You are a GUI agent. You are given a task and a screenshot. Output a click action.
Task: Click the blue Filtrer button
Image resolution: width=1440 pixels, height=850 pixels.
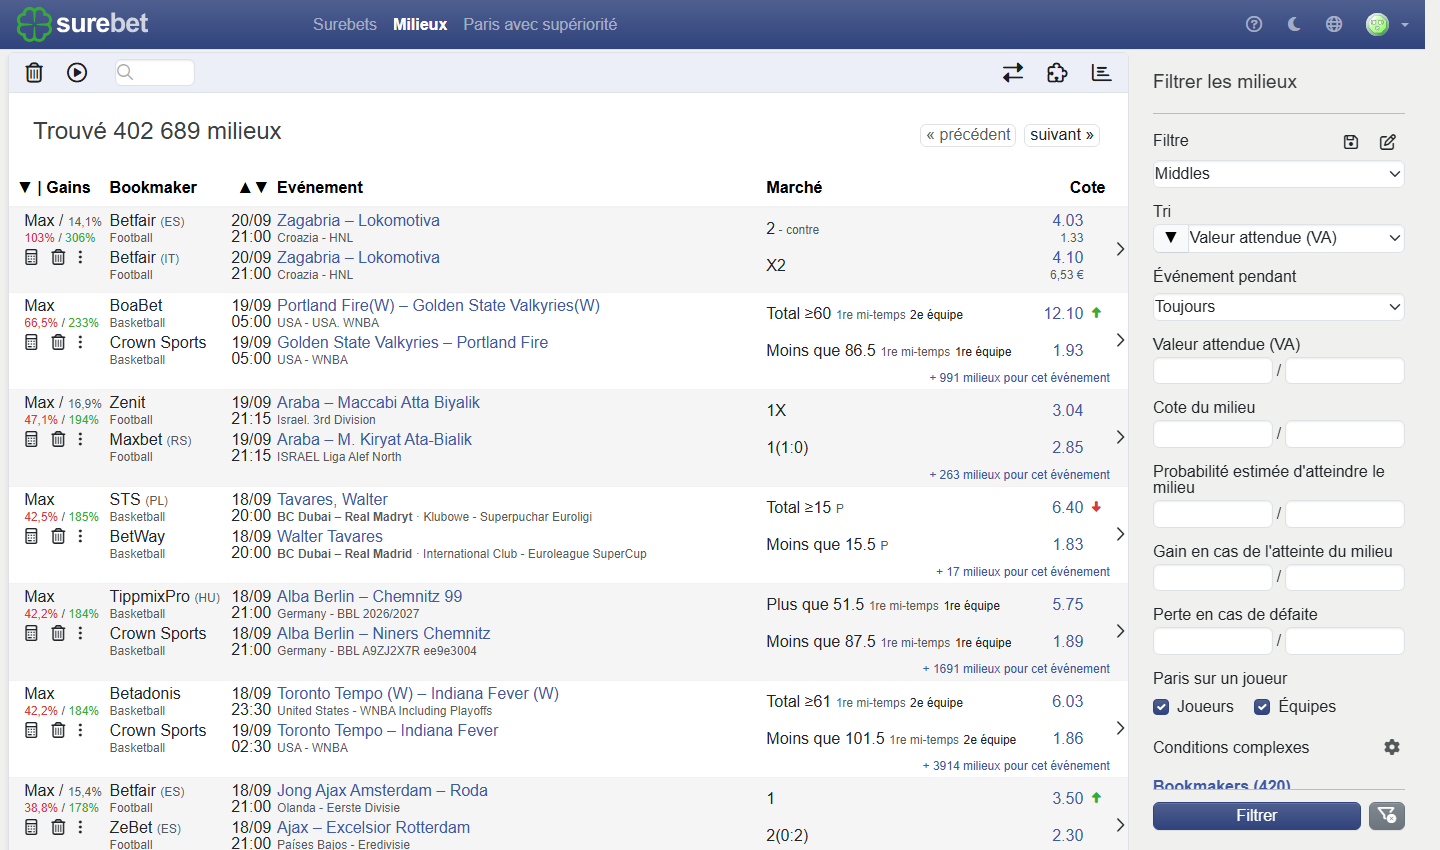coord(1257,816)
